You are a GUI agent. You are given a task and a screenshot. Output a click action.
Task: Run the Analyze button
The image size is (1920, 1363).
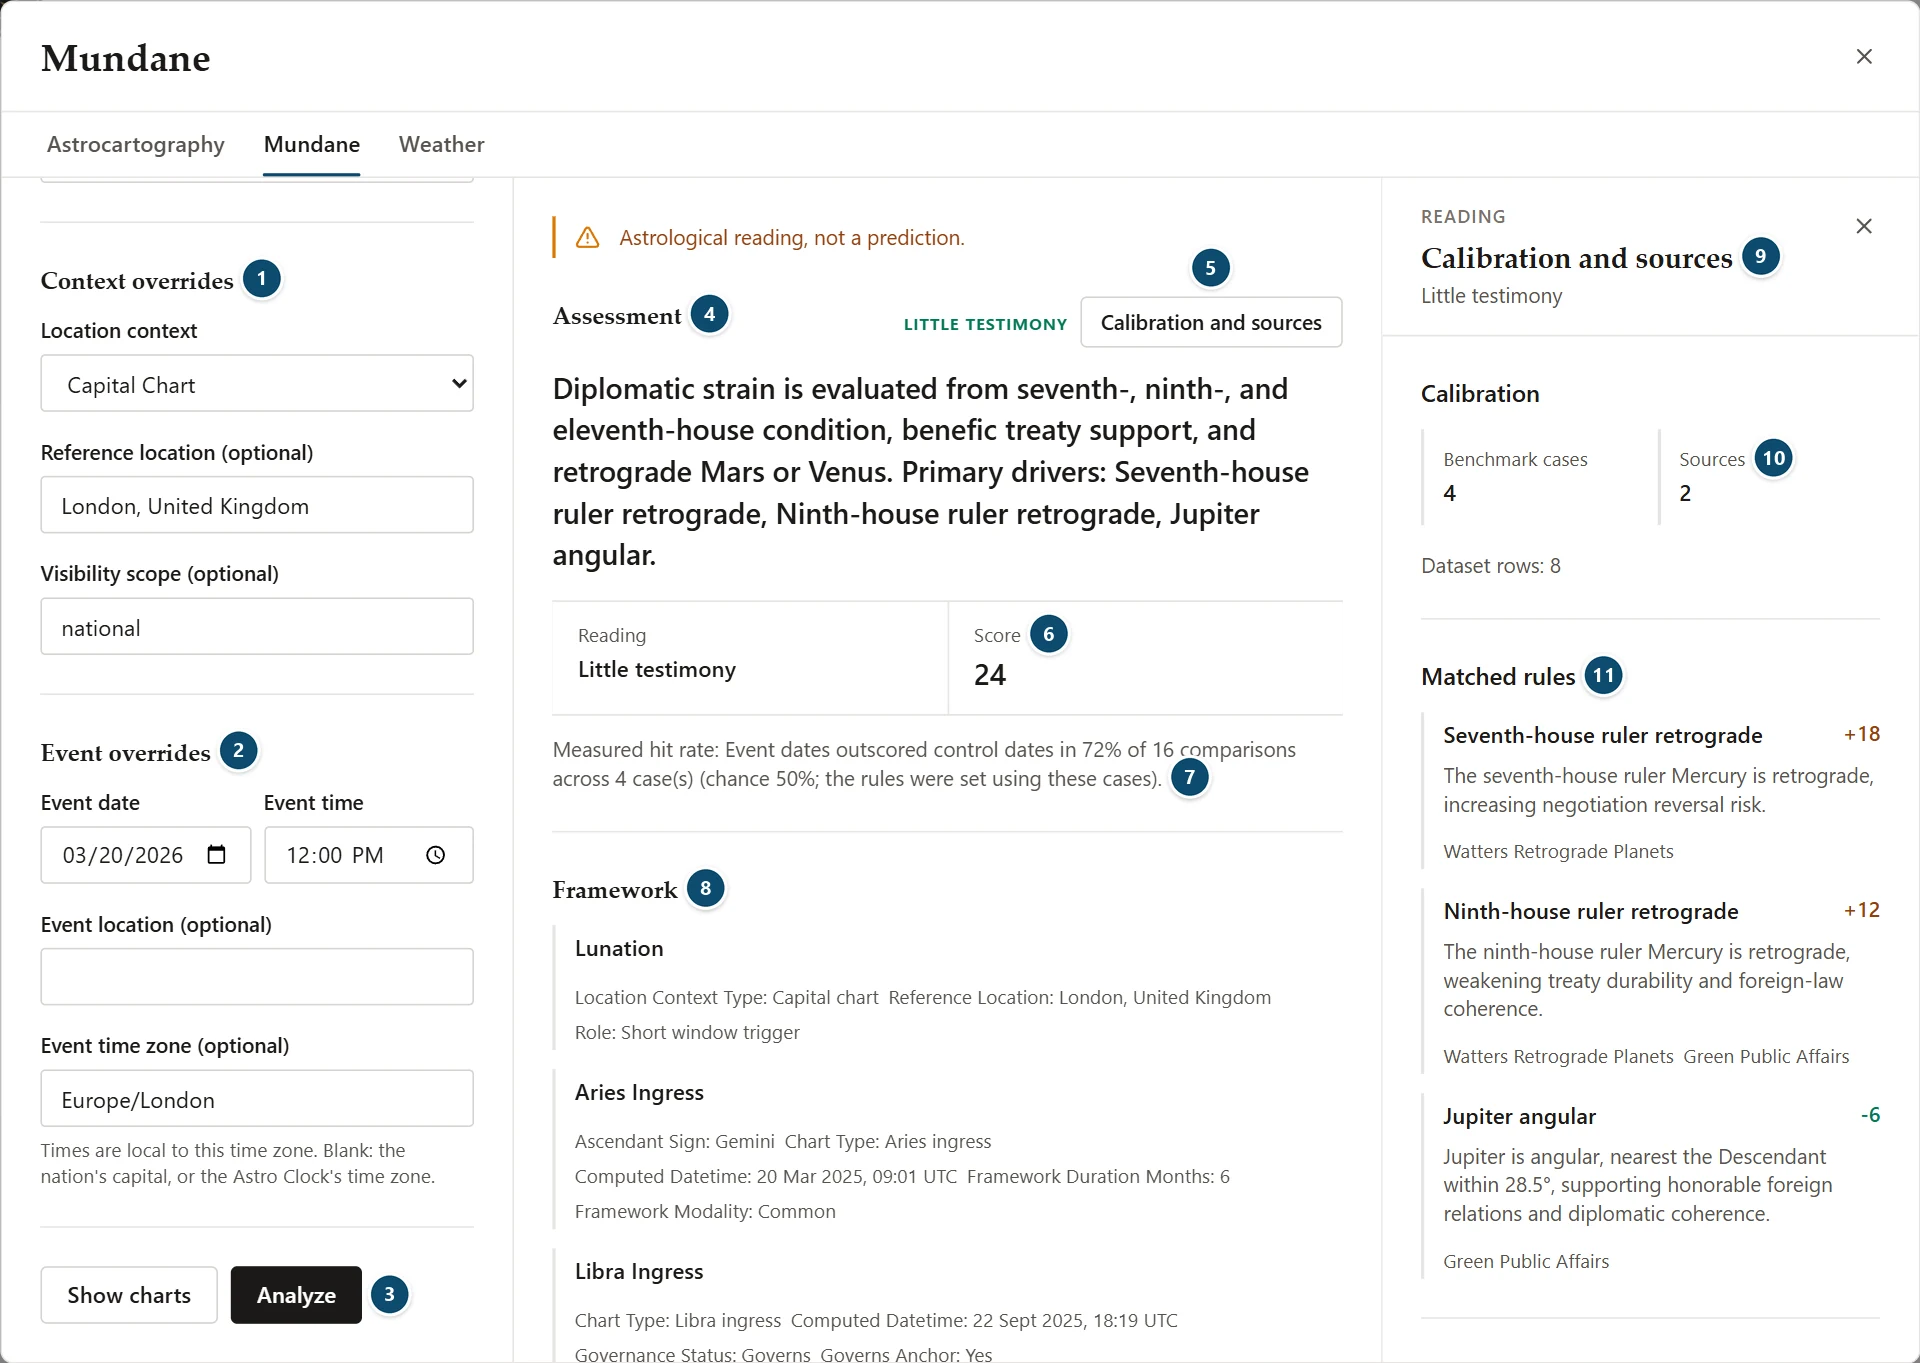pos(296,1295)
